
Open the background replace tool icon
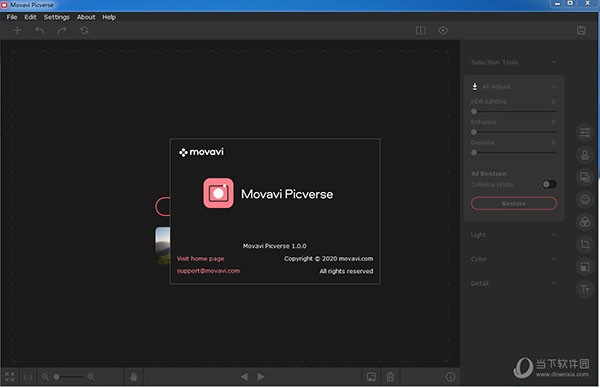(585, 177)
